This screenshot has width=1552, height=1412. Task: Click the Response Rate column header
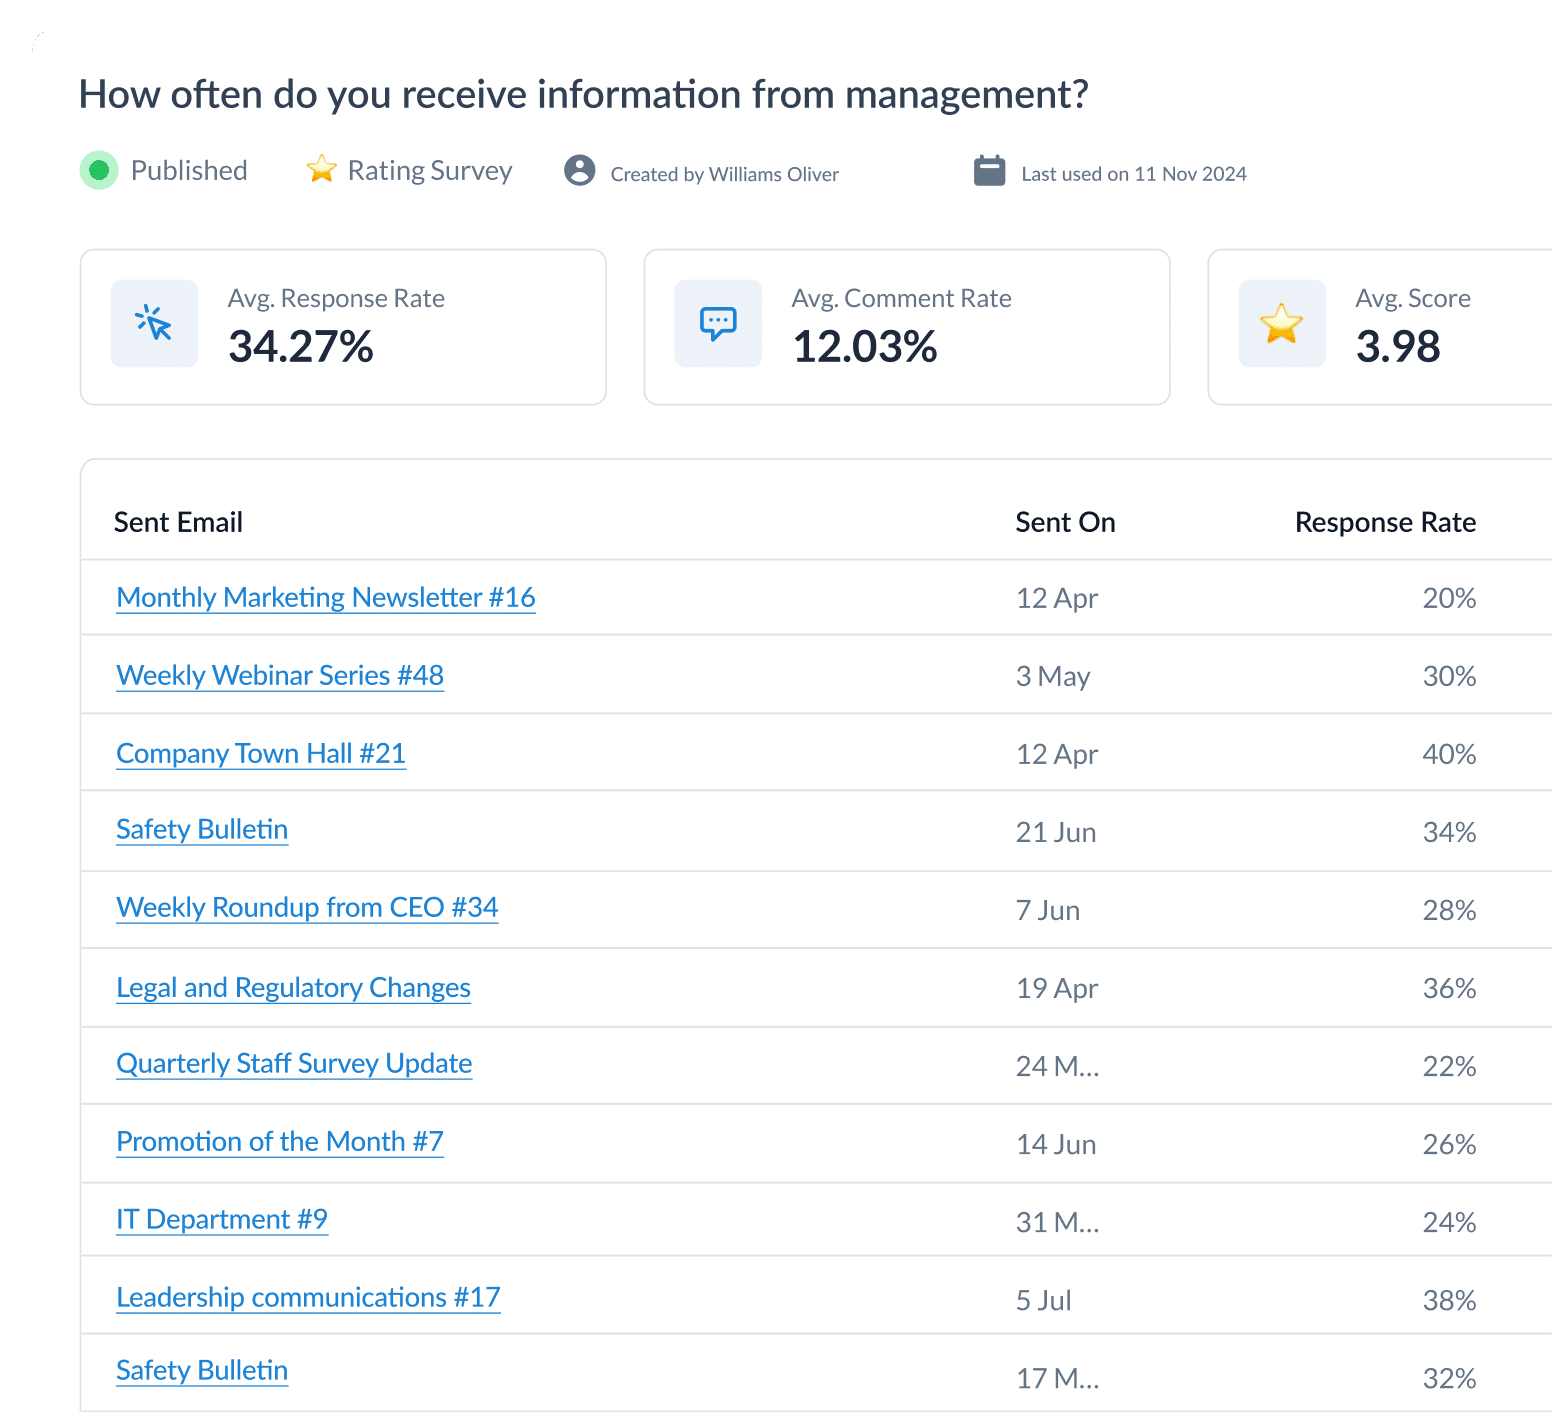click(x=1385, y=522)
